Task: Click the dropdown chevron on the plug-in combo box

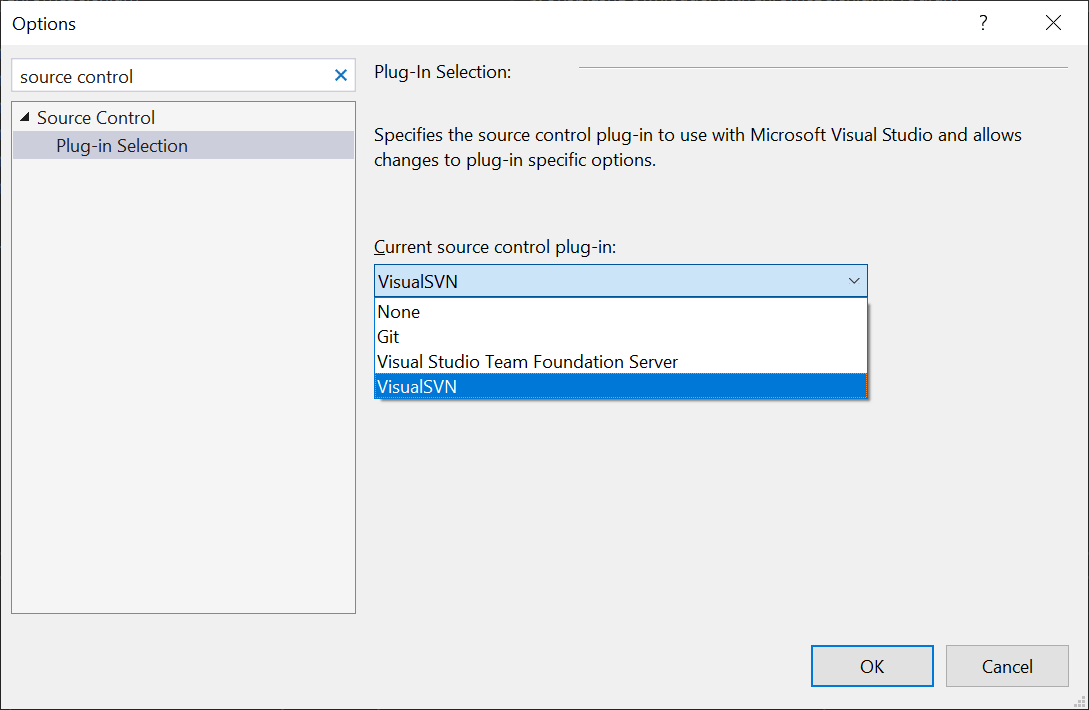Action: [x=854, y=281]
